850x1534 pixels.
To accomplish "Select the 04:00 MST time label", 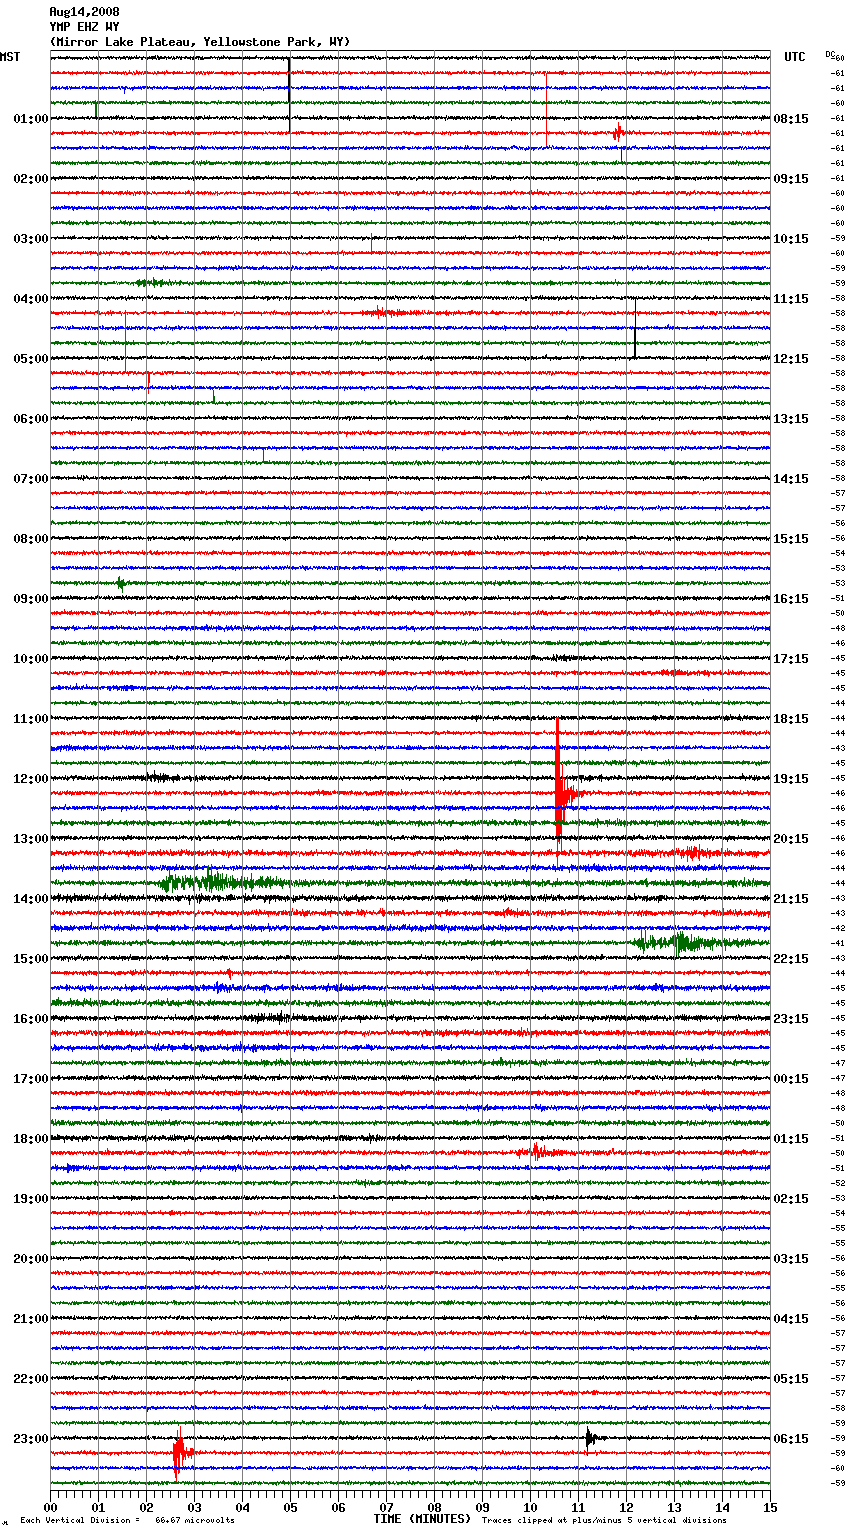I will click(31, 298).
